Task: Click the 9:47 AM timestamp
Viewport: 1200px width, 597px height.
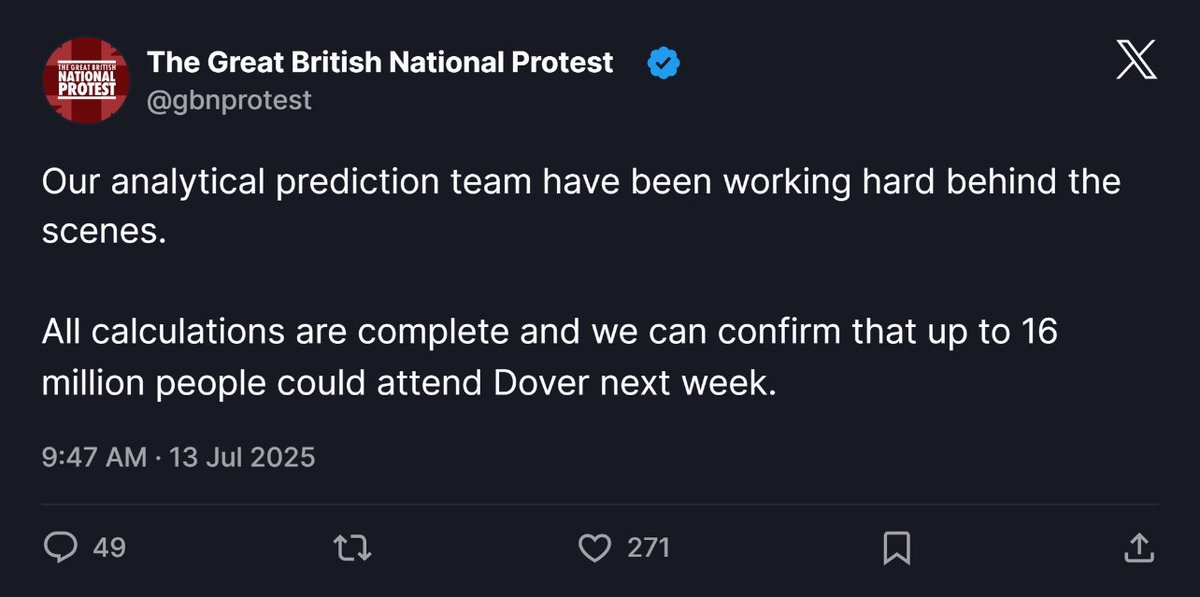Action: (94, 457)
